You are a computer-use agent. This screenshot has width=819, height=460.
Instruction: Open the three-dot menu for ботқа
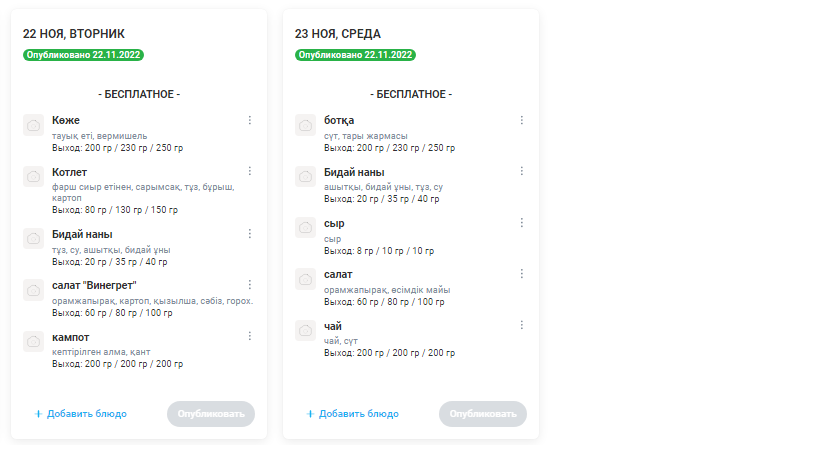(522, 120)
